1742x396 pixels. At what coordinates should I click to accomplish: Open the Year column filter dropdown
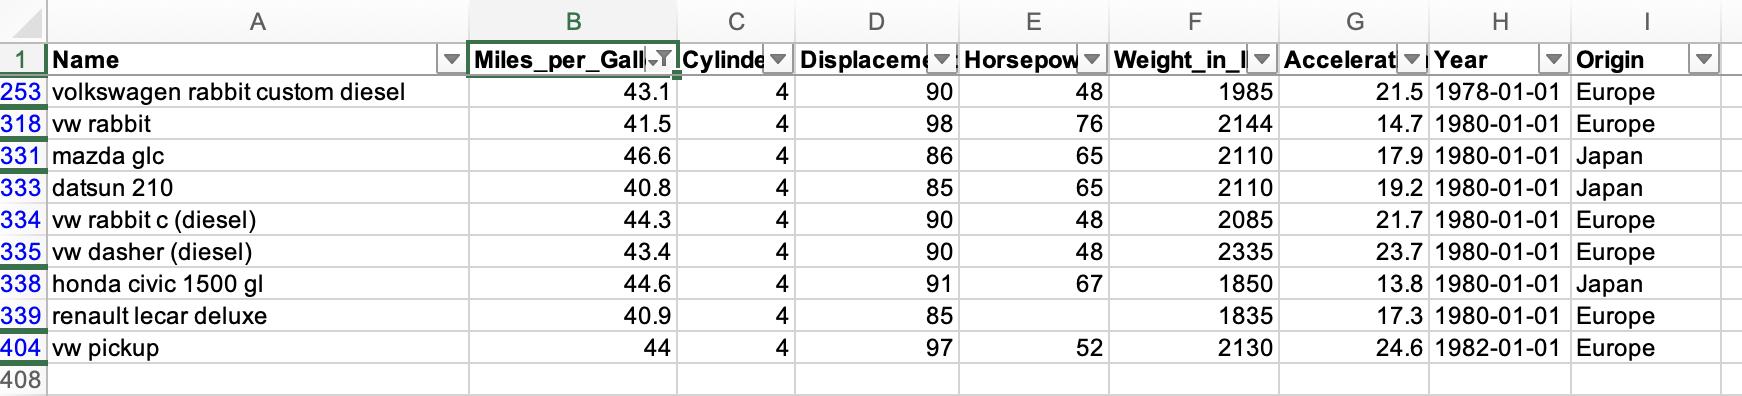[x=1554, y=60]
